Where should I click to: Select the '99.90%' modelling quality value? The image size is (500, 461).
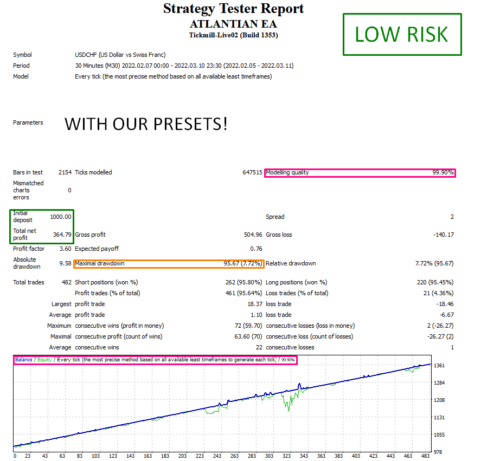443,172
